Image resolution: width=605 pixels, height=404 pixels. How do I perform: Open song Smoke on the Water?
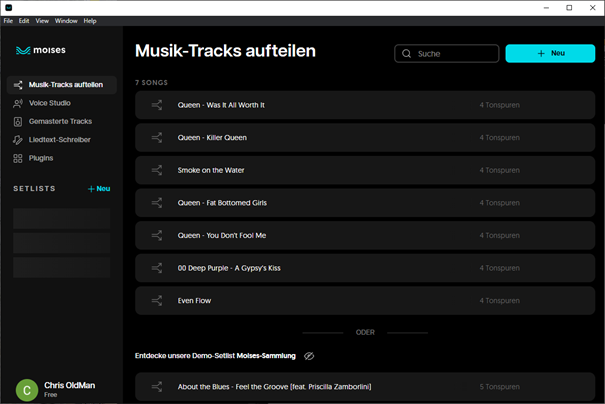click(x=365, y=170)
